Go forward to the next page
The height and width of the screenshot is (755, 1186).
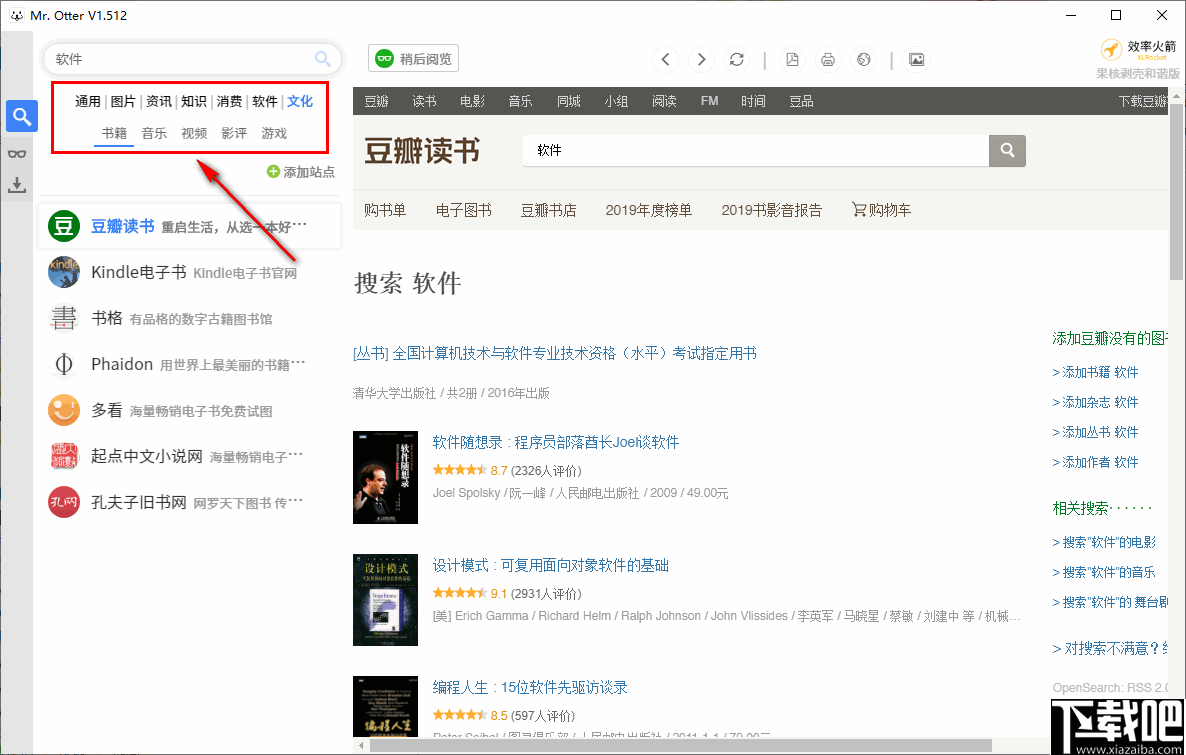coord(701,59)
